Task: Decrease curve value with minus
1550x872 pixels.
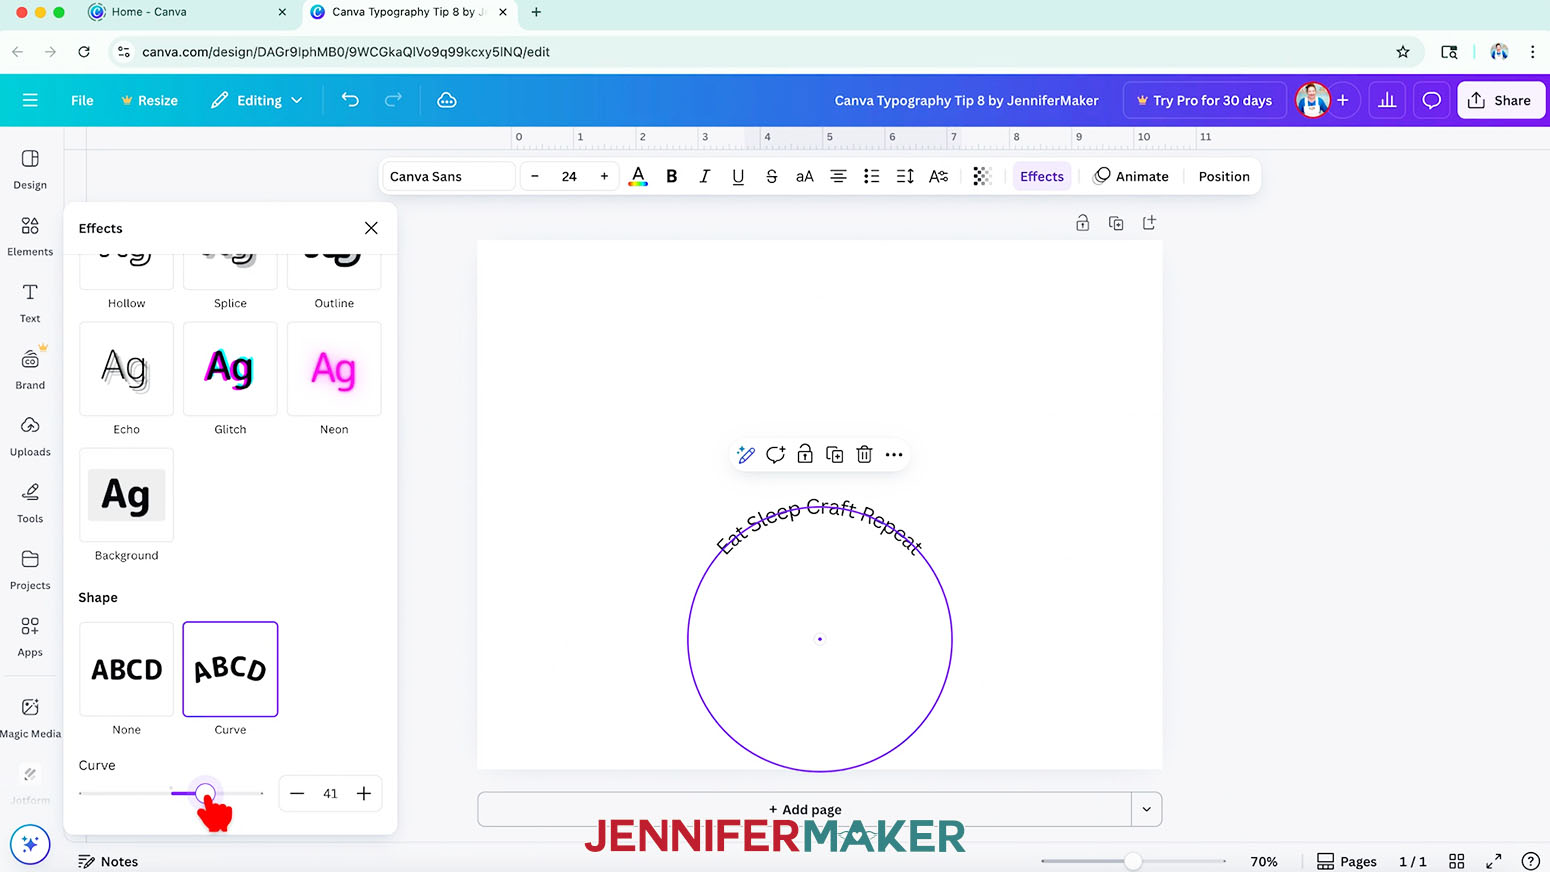Action: pos(297,794)
